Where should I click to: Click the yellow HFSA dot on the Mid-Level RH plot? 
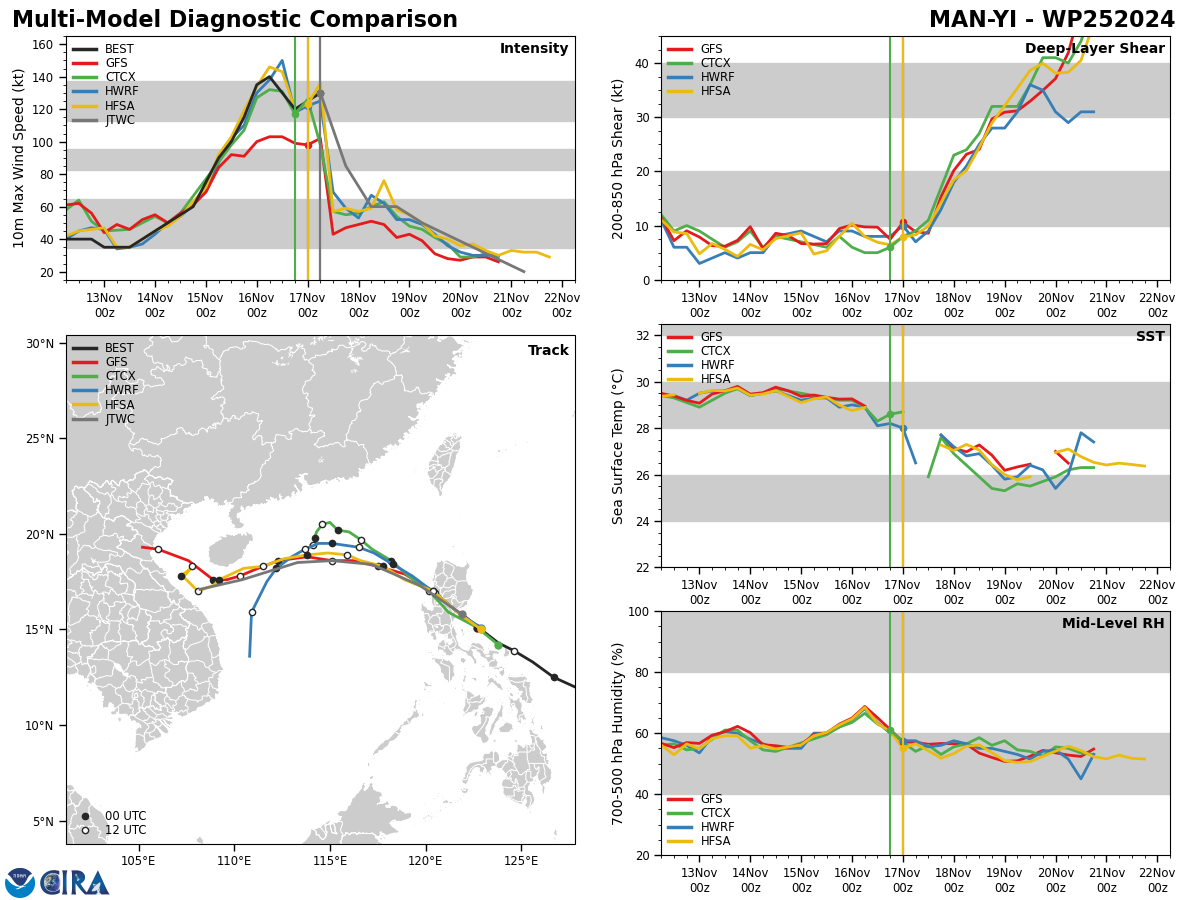[x=903, y=747]
